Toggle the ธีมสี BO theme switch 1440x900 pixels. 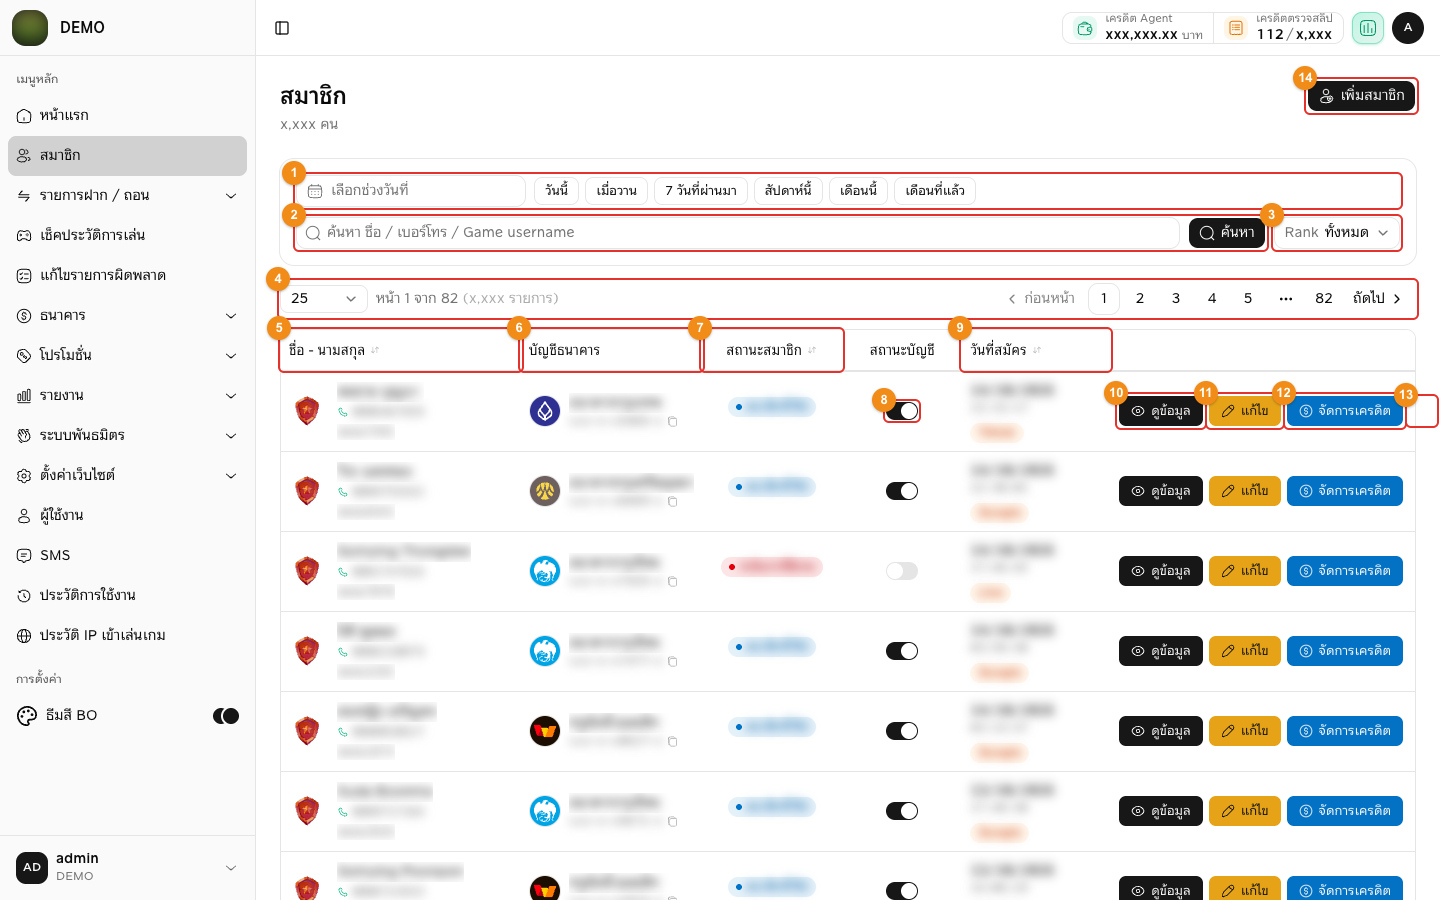[x=226, y=716]
